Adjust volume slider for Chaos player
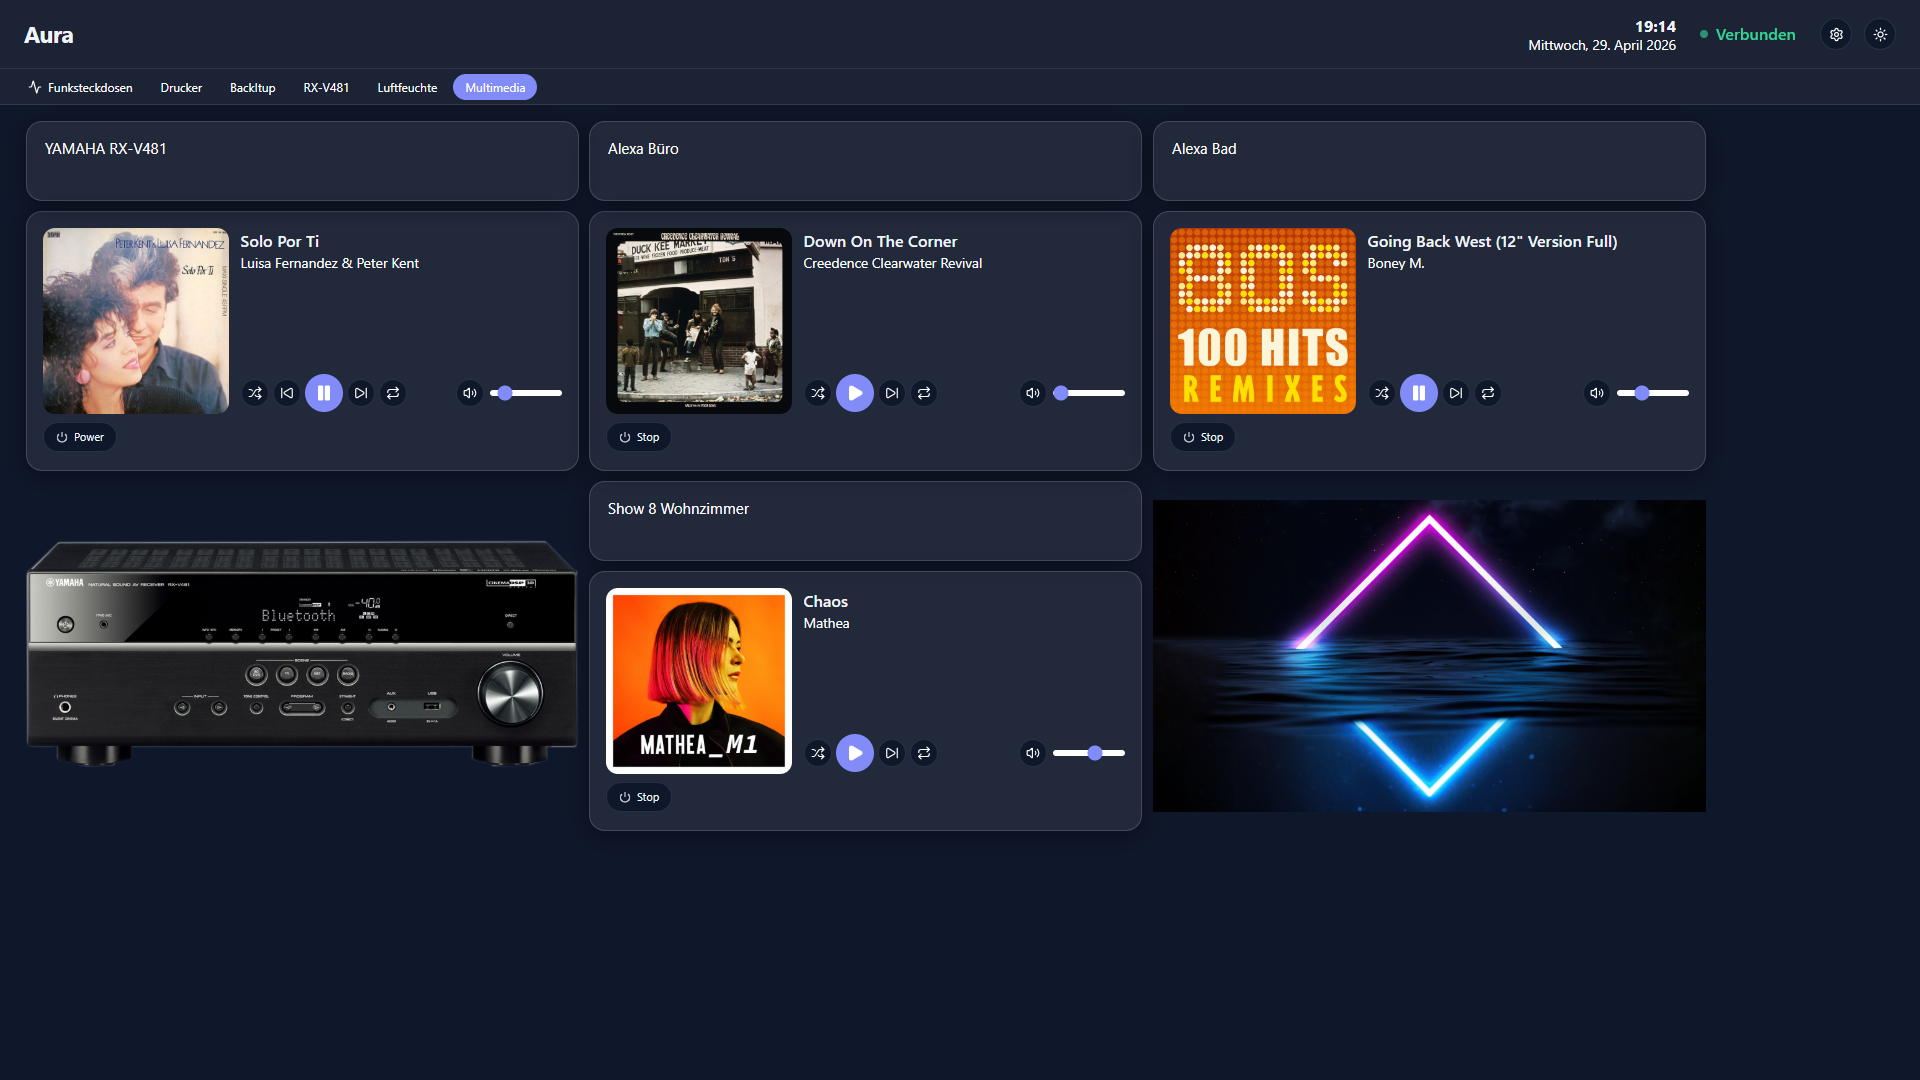Screen dimensions: 1920x1080 1089,753
